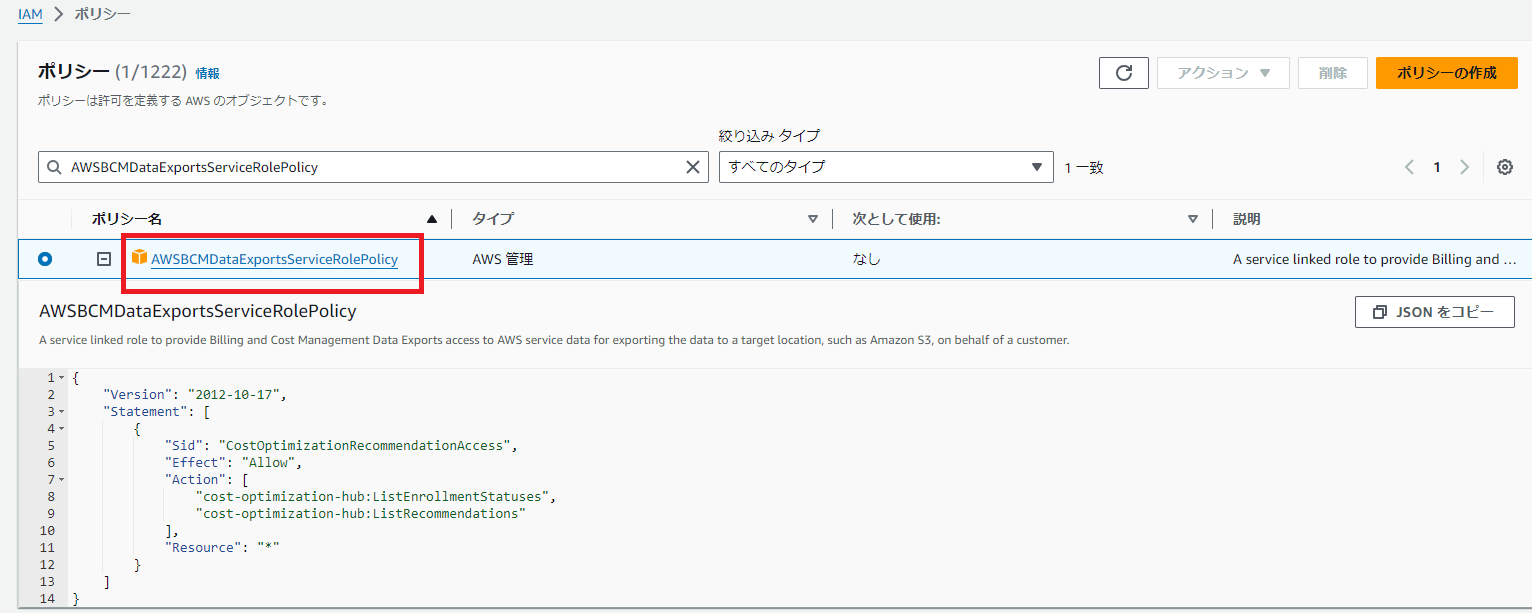Click the JSON をコピー button

[x=1434, y=312]
